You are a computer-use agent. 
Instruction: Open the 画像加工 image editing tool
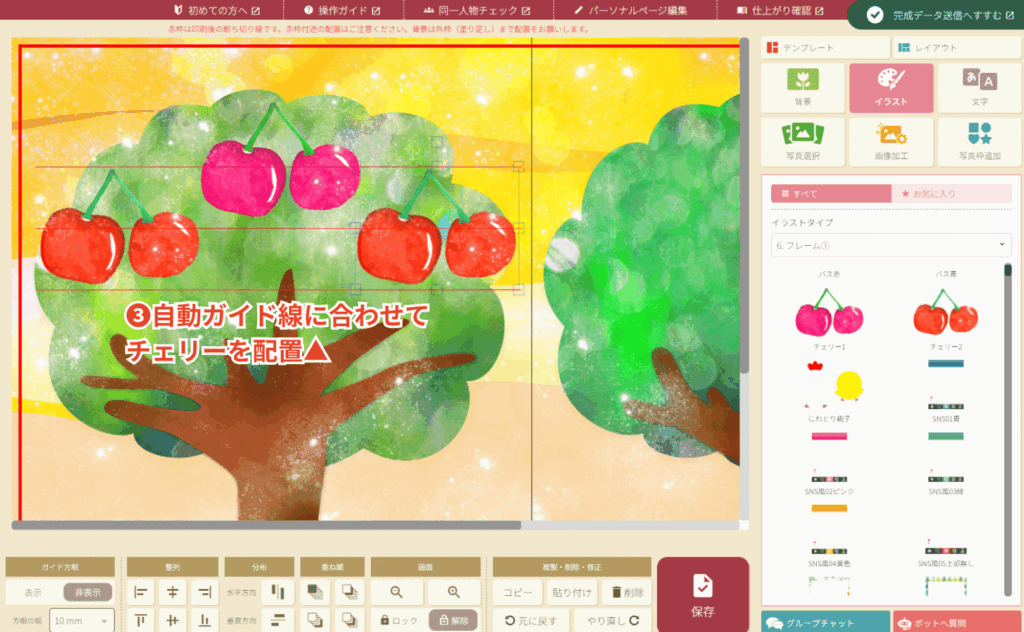coord(890,142)
